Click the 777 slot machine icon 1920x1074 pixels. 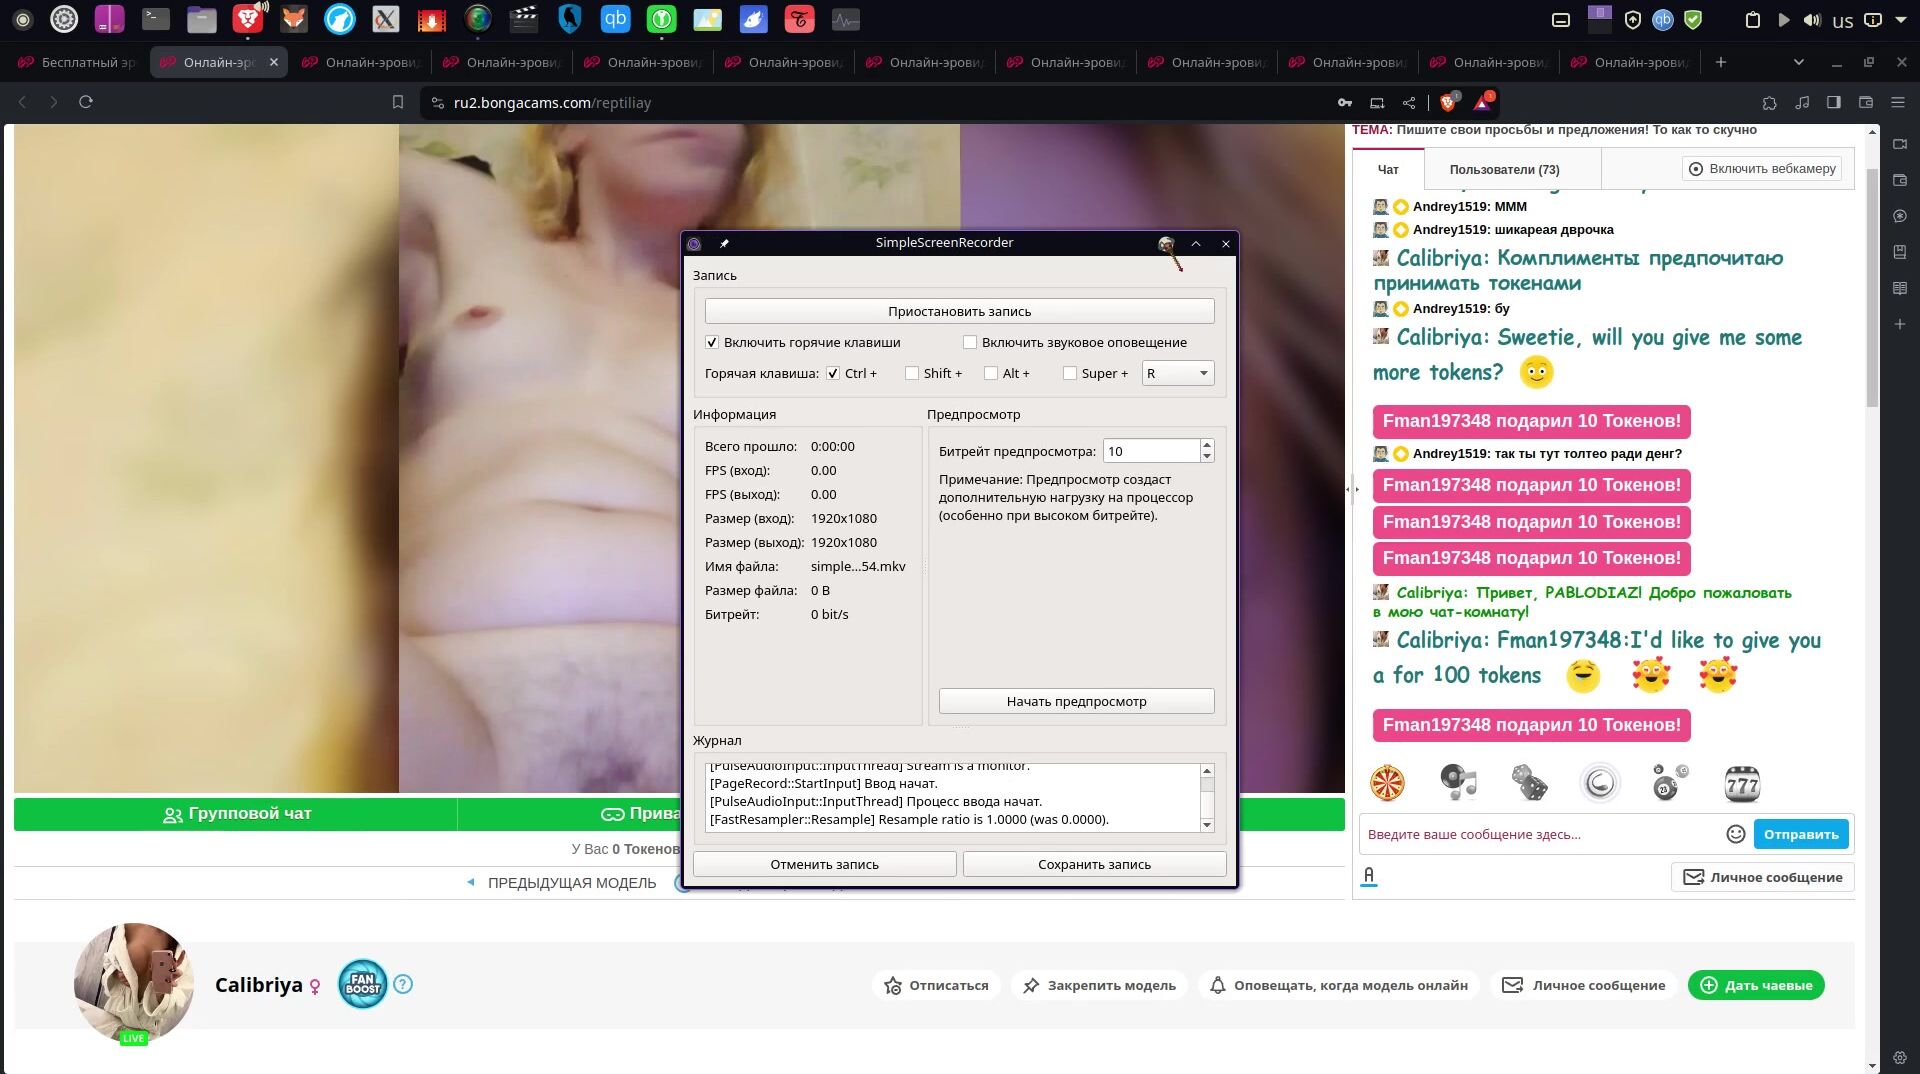click(1741, 784)
